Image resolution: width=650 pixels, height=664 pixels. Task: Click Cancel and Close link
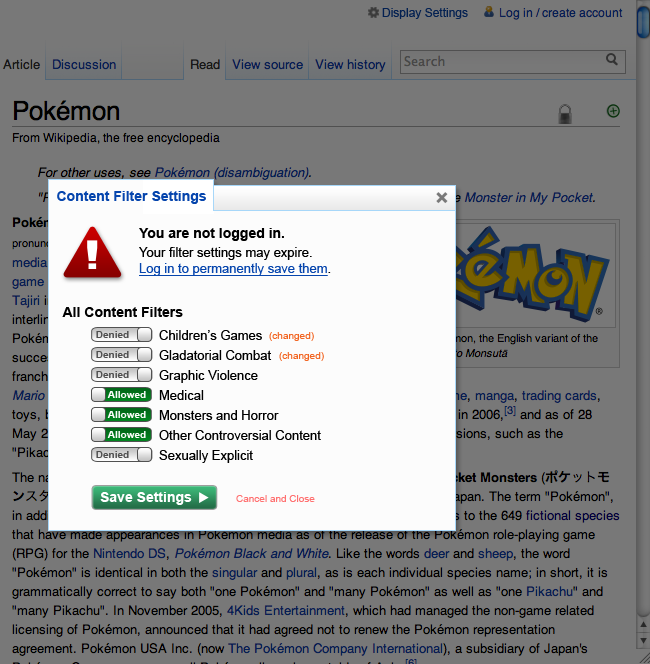(275, 498)
